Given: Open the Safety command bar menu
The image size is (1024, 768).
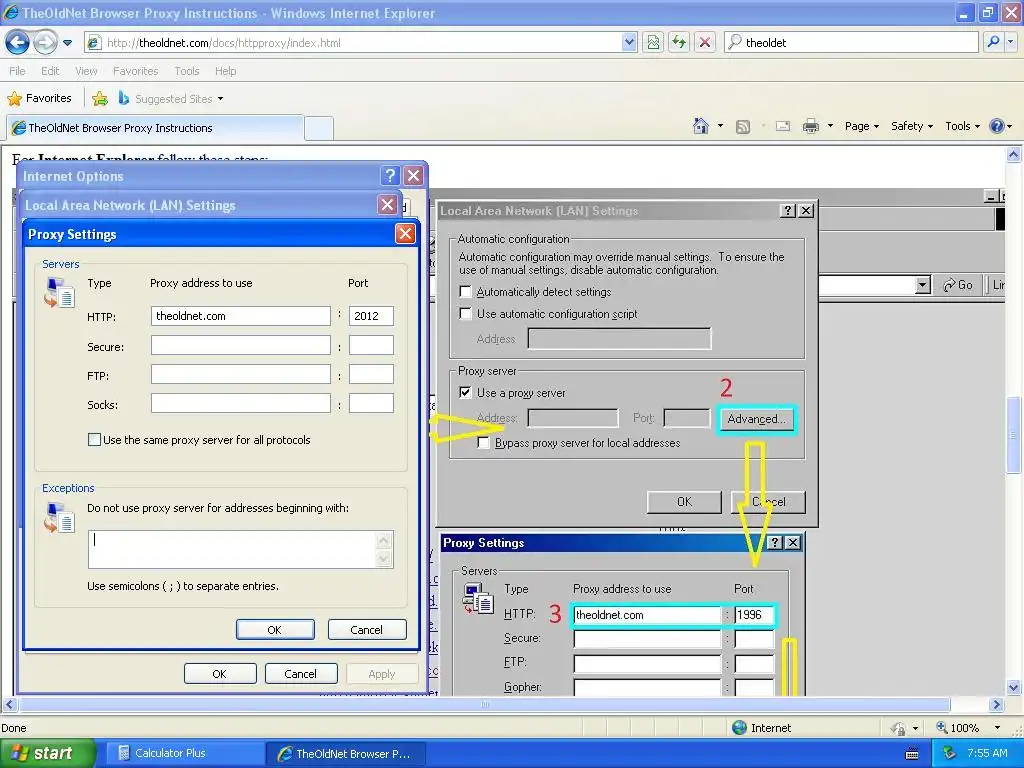Looking at the screenshot, I should click(x=912, y=126).
